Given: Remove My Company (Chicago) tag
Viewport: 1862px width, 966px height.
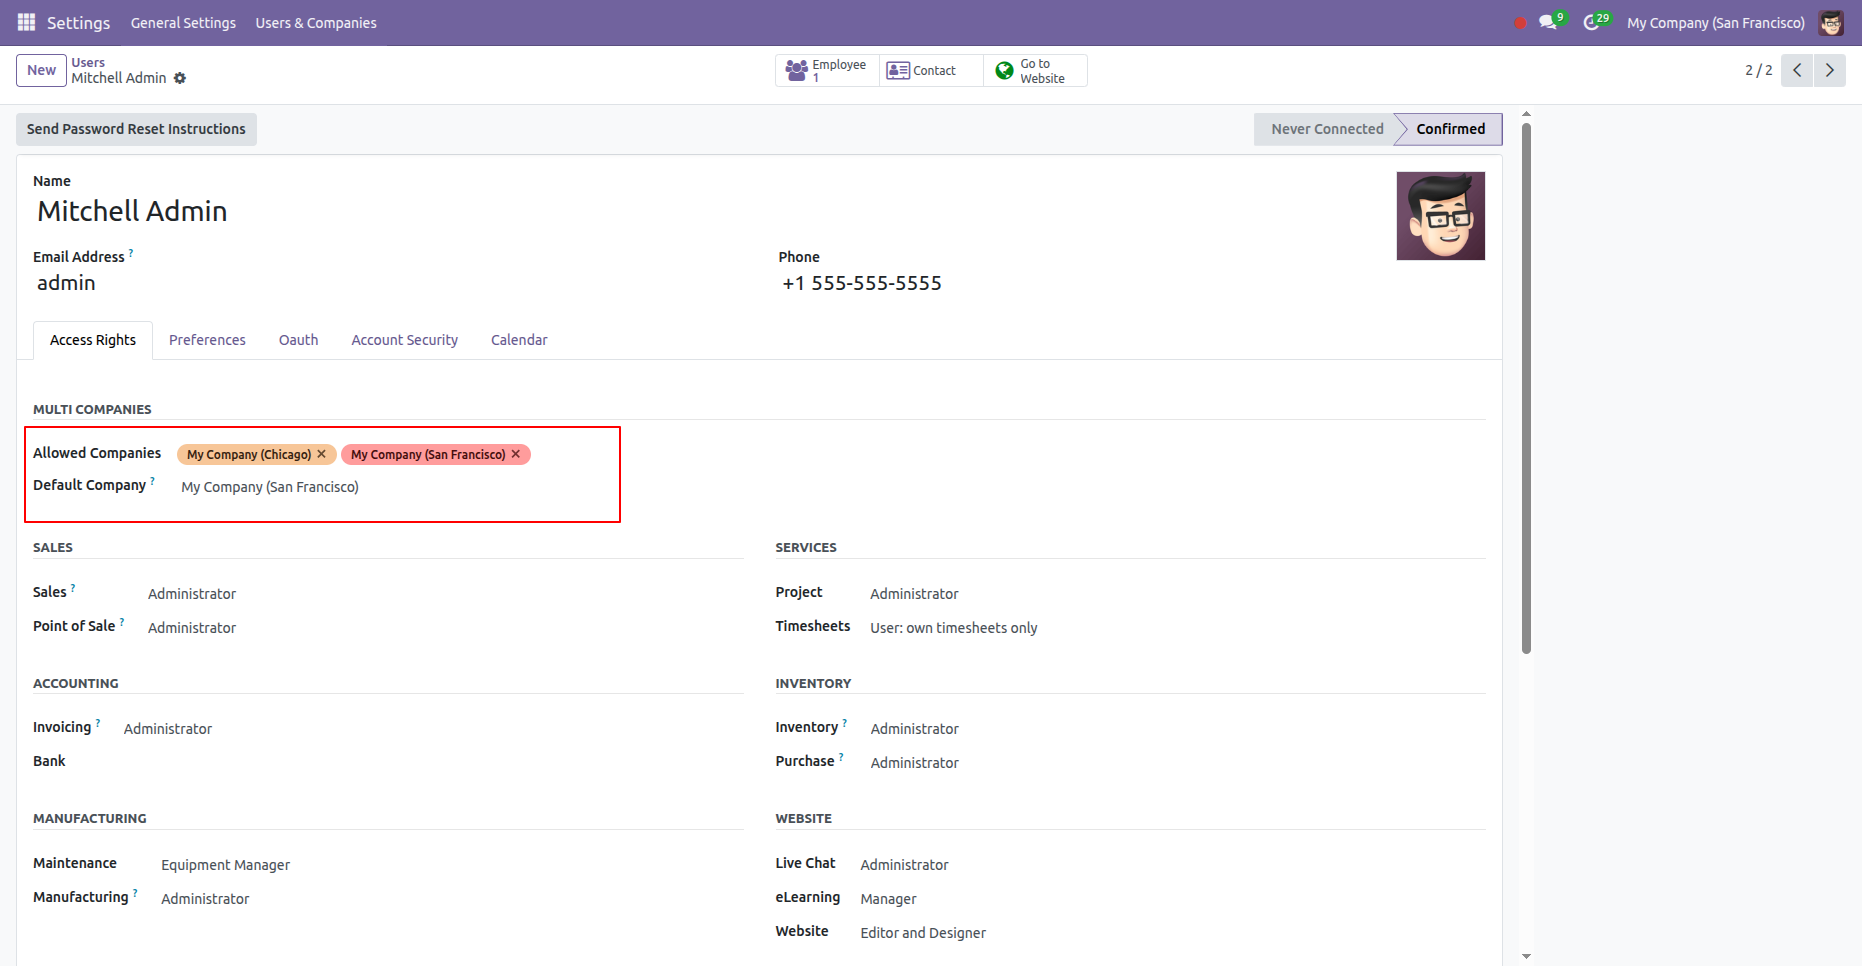Looking at the screenshot, I should pos(322,454).
